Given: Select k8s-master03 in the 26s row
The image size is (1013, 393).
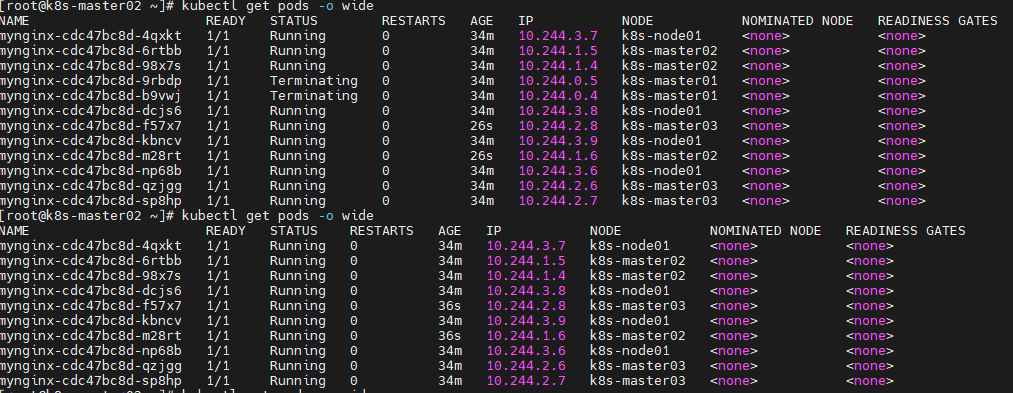Looking at the screenshot, I should point(669,125).
